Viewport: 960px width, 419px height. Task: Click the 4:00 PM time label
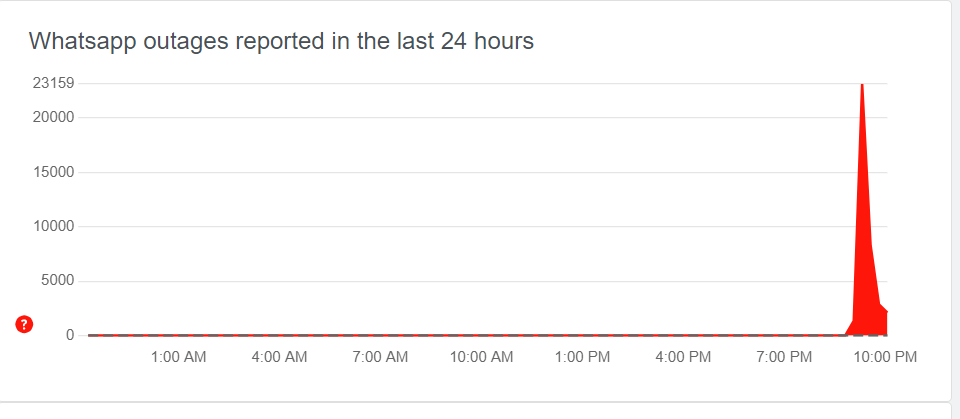pos(683,357)
